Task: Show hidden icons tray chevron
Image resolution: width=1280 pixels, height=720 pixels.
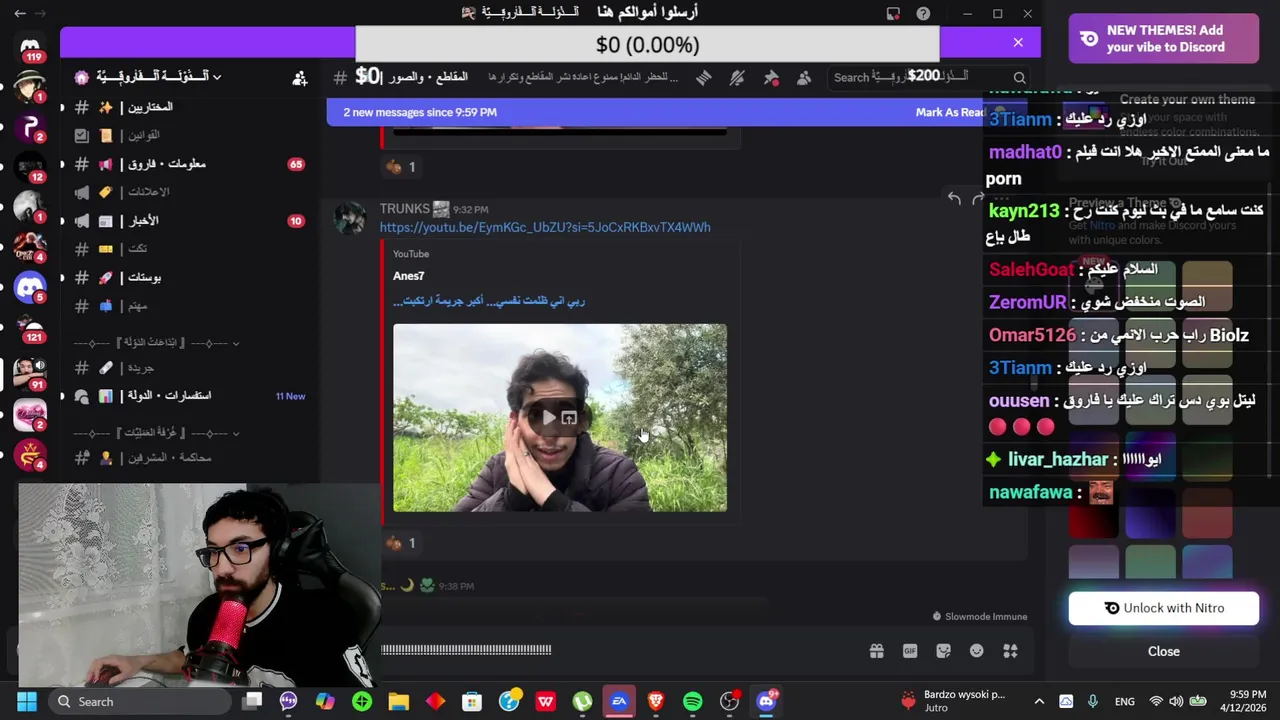Action: click(x=1039, y=701)
